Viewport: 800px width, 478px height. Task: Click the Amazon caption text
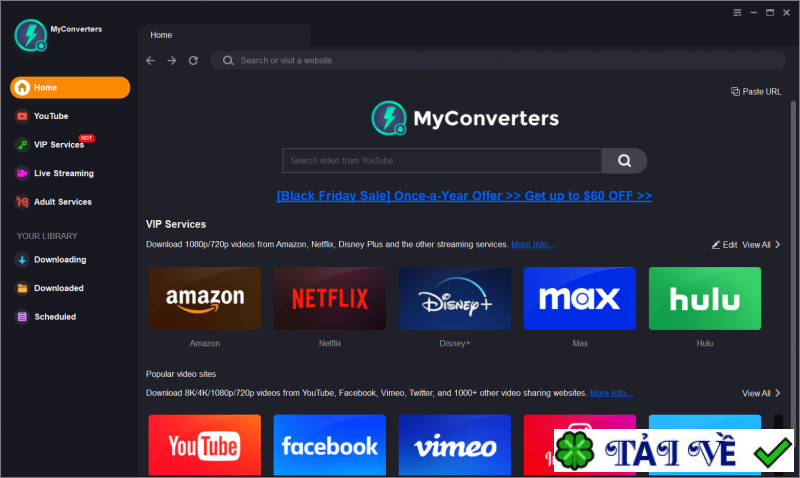tap(205, 343)
